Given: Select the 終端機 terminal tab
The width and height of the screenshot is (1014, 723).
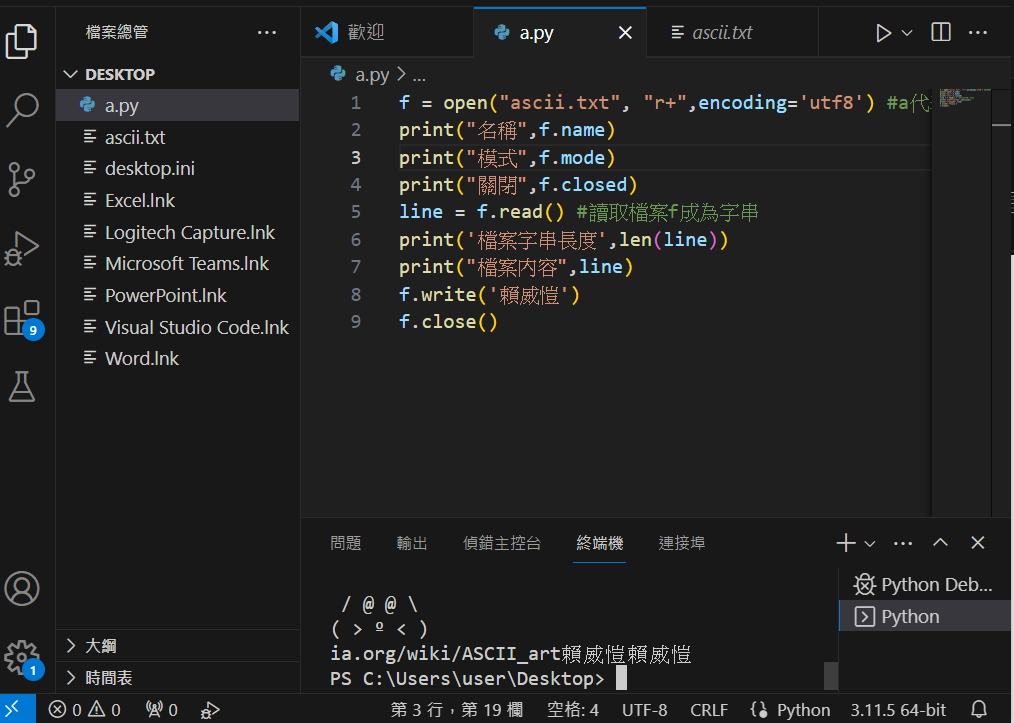Looking at the screenshot, I should [x=599, y=543].
